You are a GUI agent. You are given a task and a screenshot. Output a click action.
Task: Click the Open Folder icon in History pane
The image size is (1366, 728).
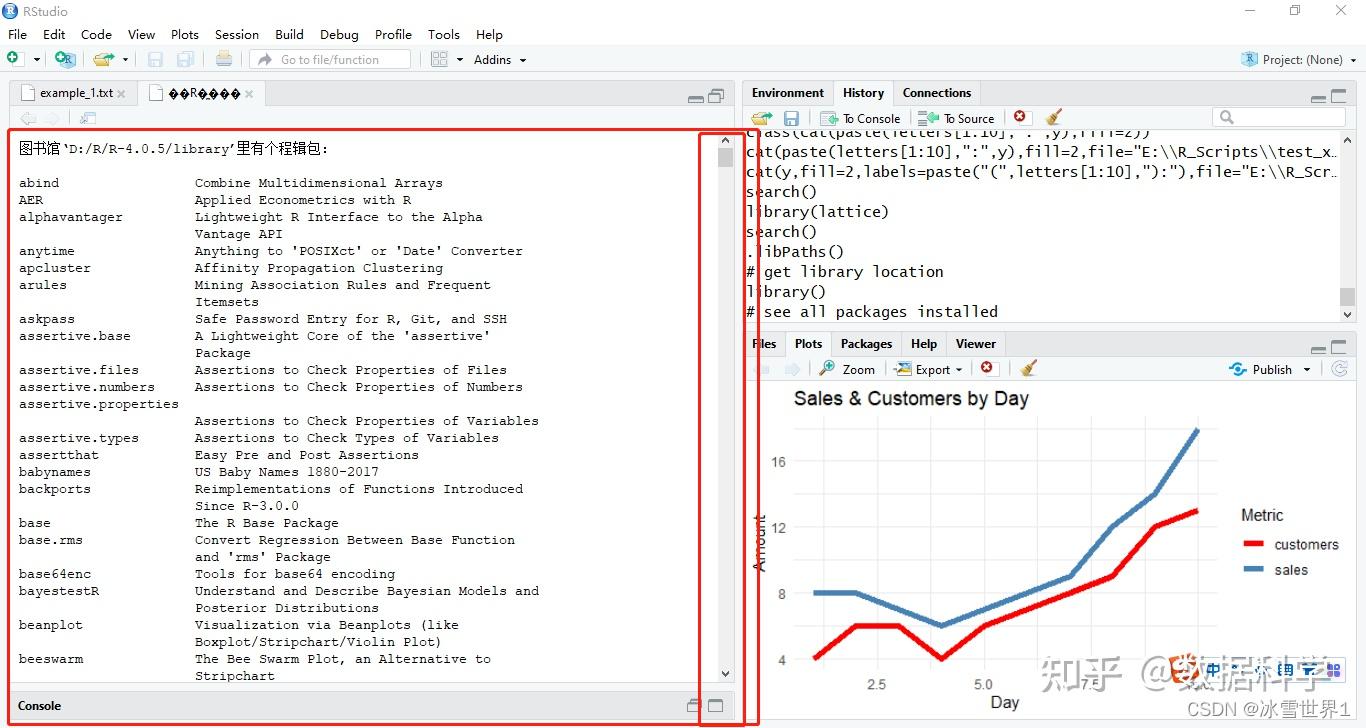pos(760,117)
